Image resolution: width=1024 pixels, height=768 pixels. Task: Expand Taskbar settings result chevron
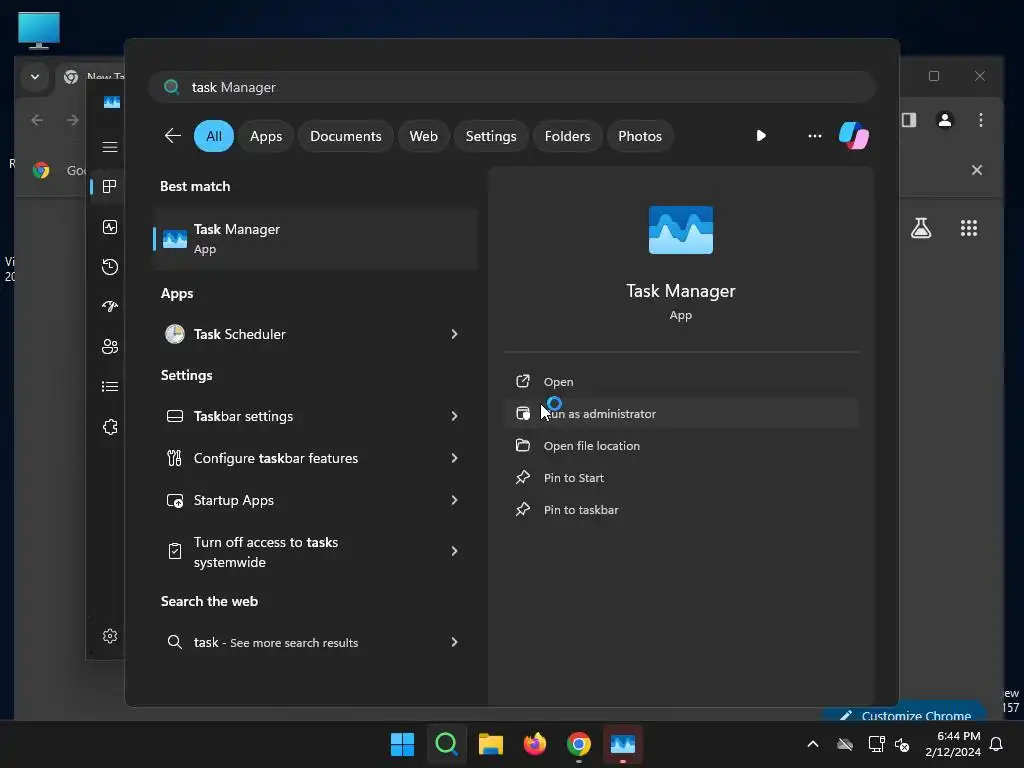pos(455,416)
